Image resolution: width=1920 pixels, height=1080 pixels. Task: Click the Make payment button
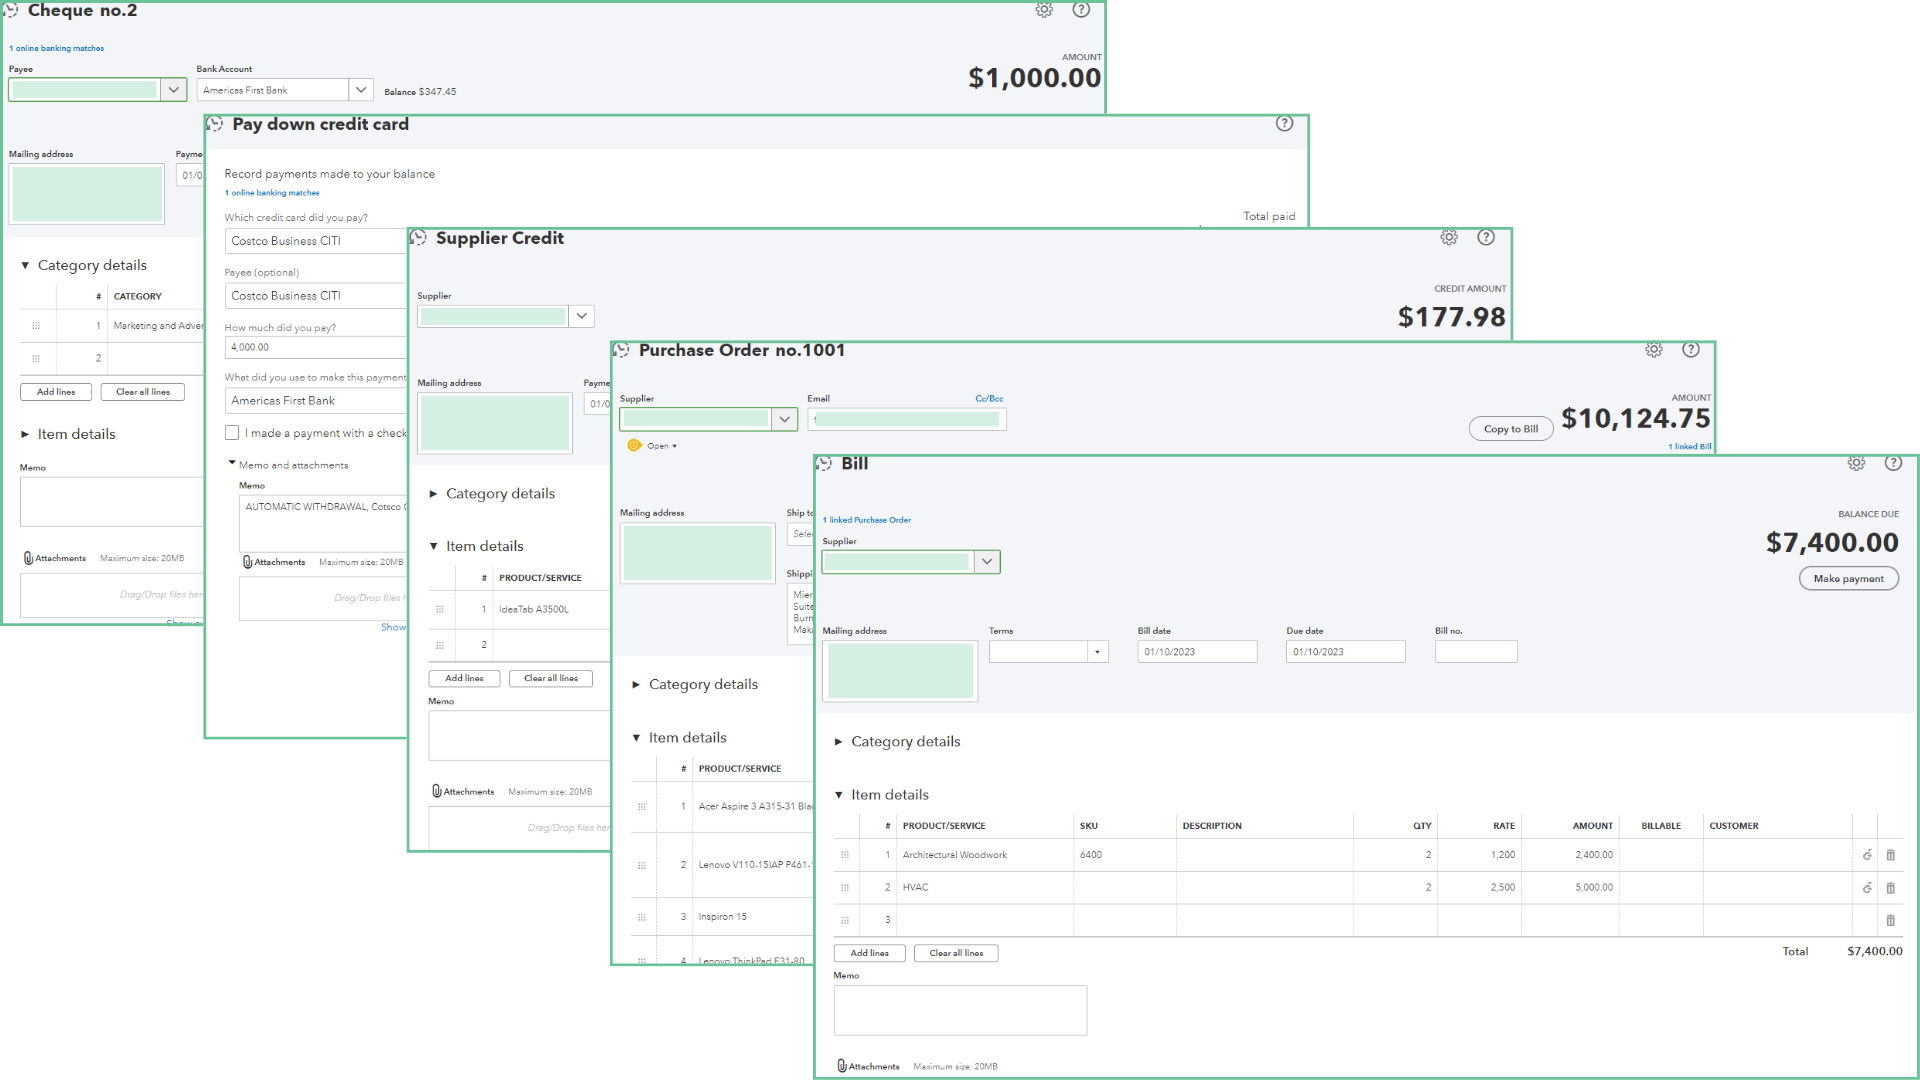pos(1848,579)
